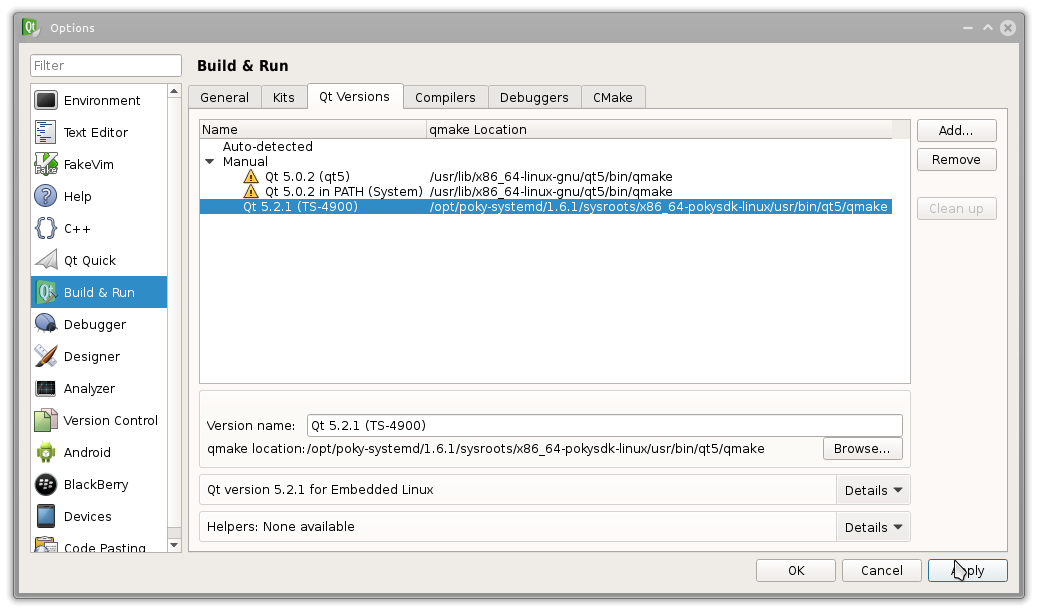This screenshot has width=1038, height=612.
Task: Open the Analyzer icon
Action: click(46, 388)
